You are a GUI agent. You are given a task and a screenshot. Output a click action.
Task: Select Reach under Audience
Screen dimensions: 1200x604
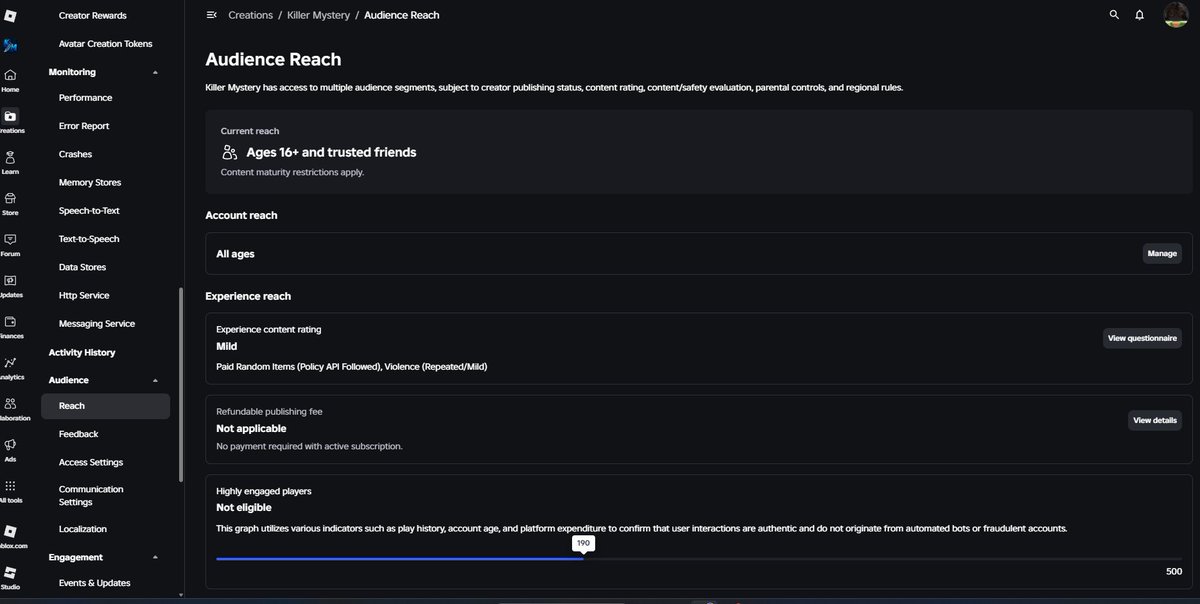coord(105,406)
